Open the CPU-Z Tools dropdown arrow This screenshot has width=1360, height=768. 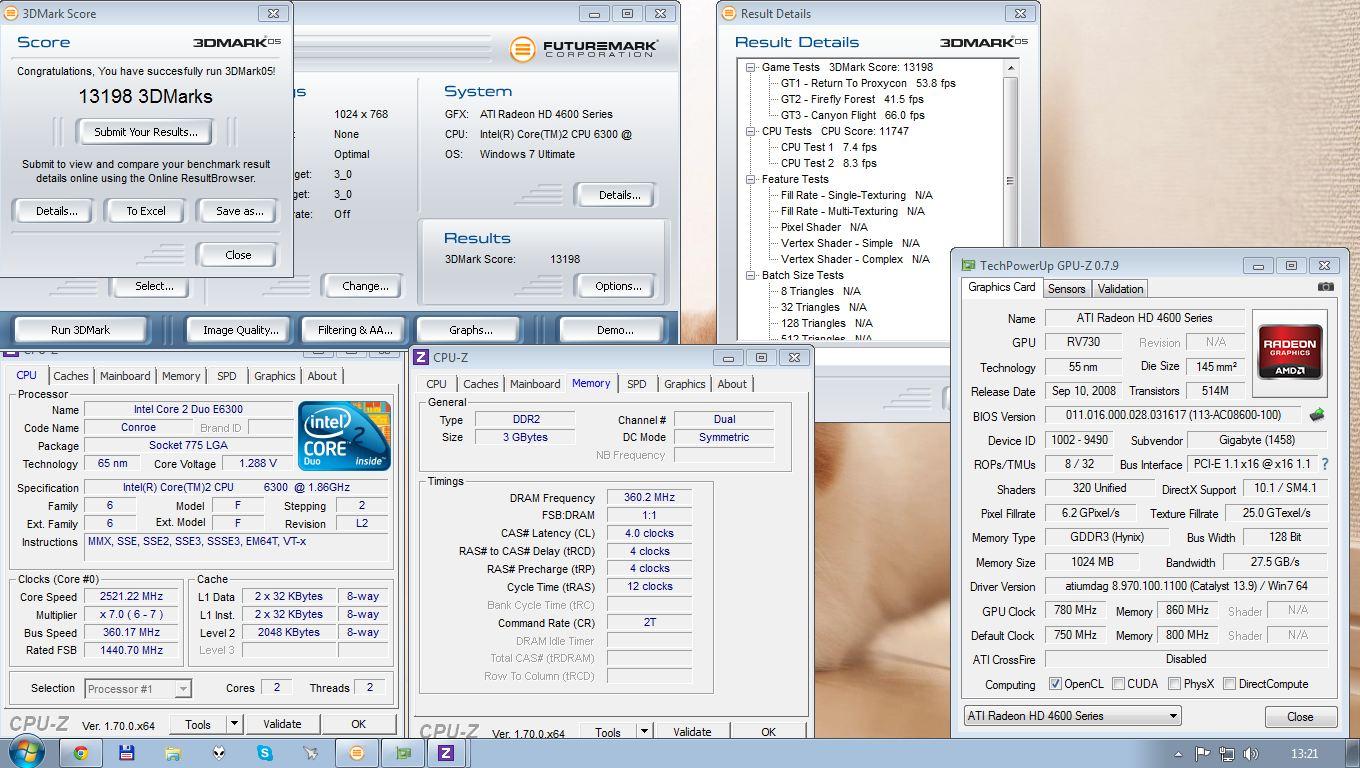pos(234,724)
